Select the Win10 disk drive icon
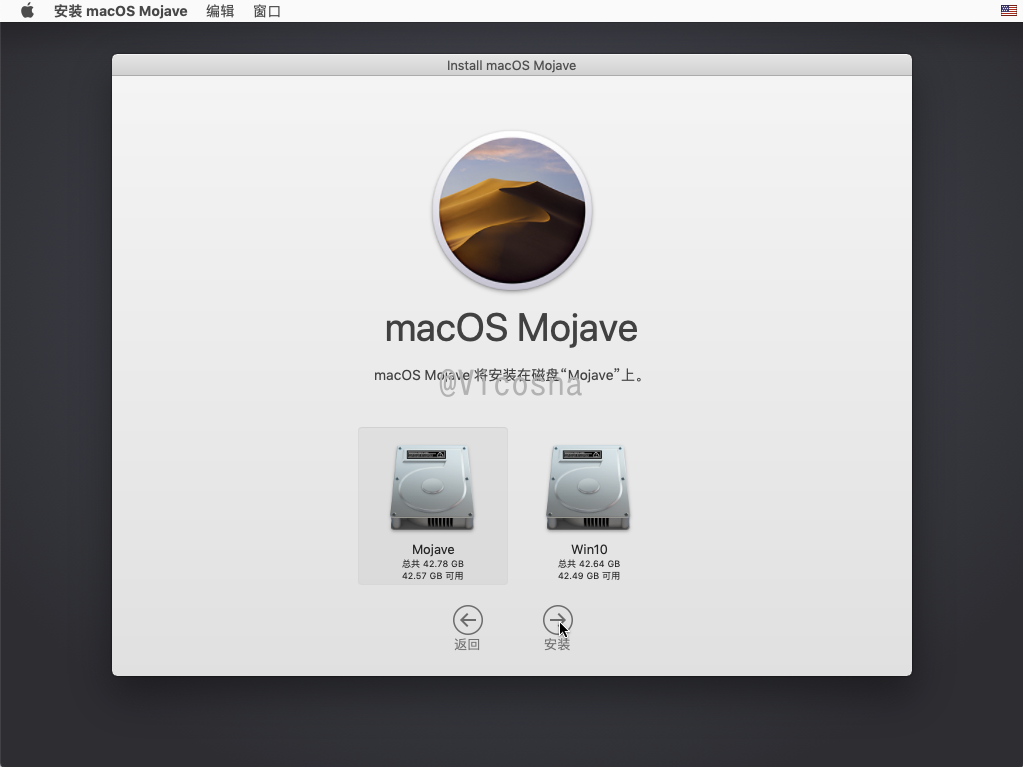Screen dimensions: 1023x767 (x=588, y=488)
